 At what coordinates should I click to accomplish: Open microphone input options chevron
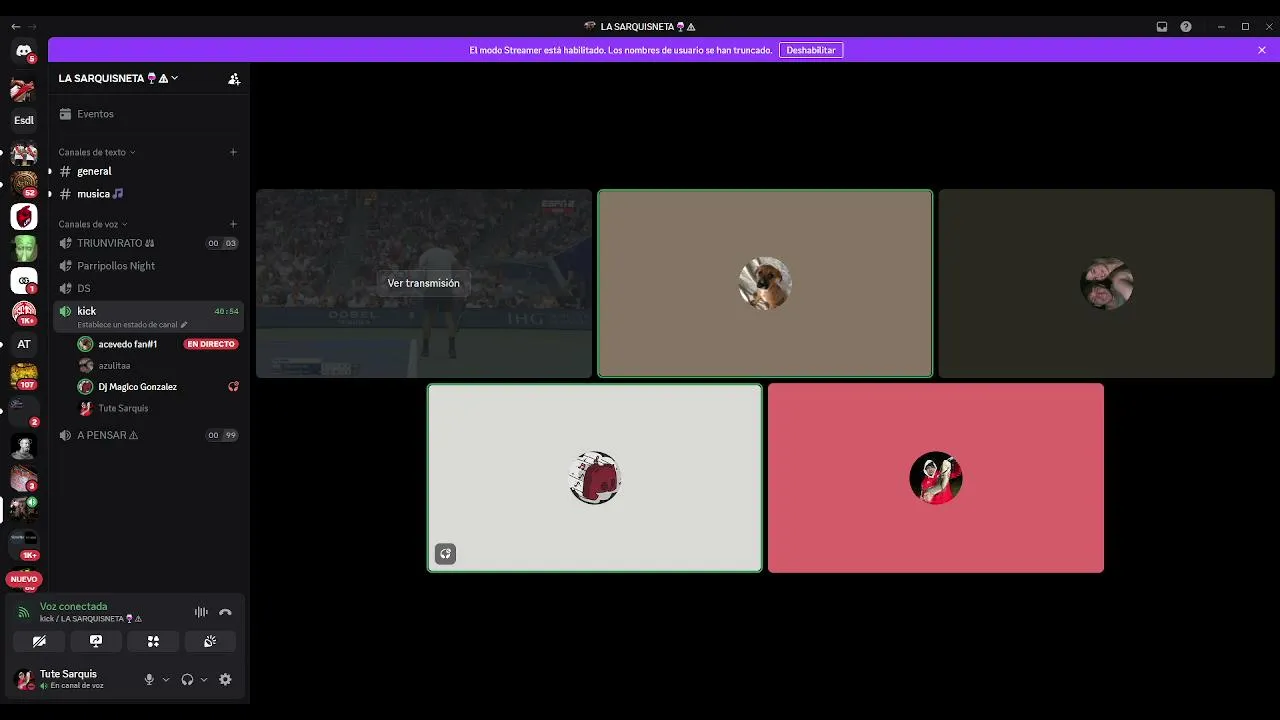166,680
